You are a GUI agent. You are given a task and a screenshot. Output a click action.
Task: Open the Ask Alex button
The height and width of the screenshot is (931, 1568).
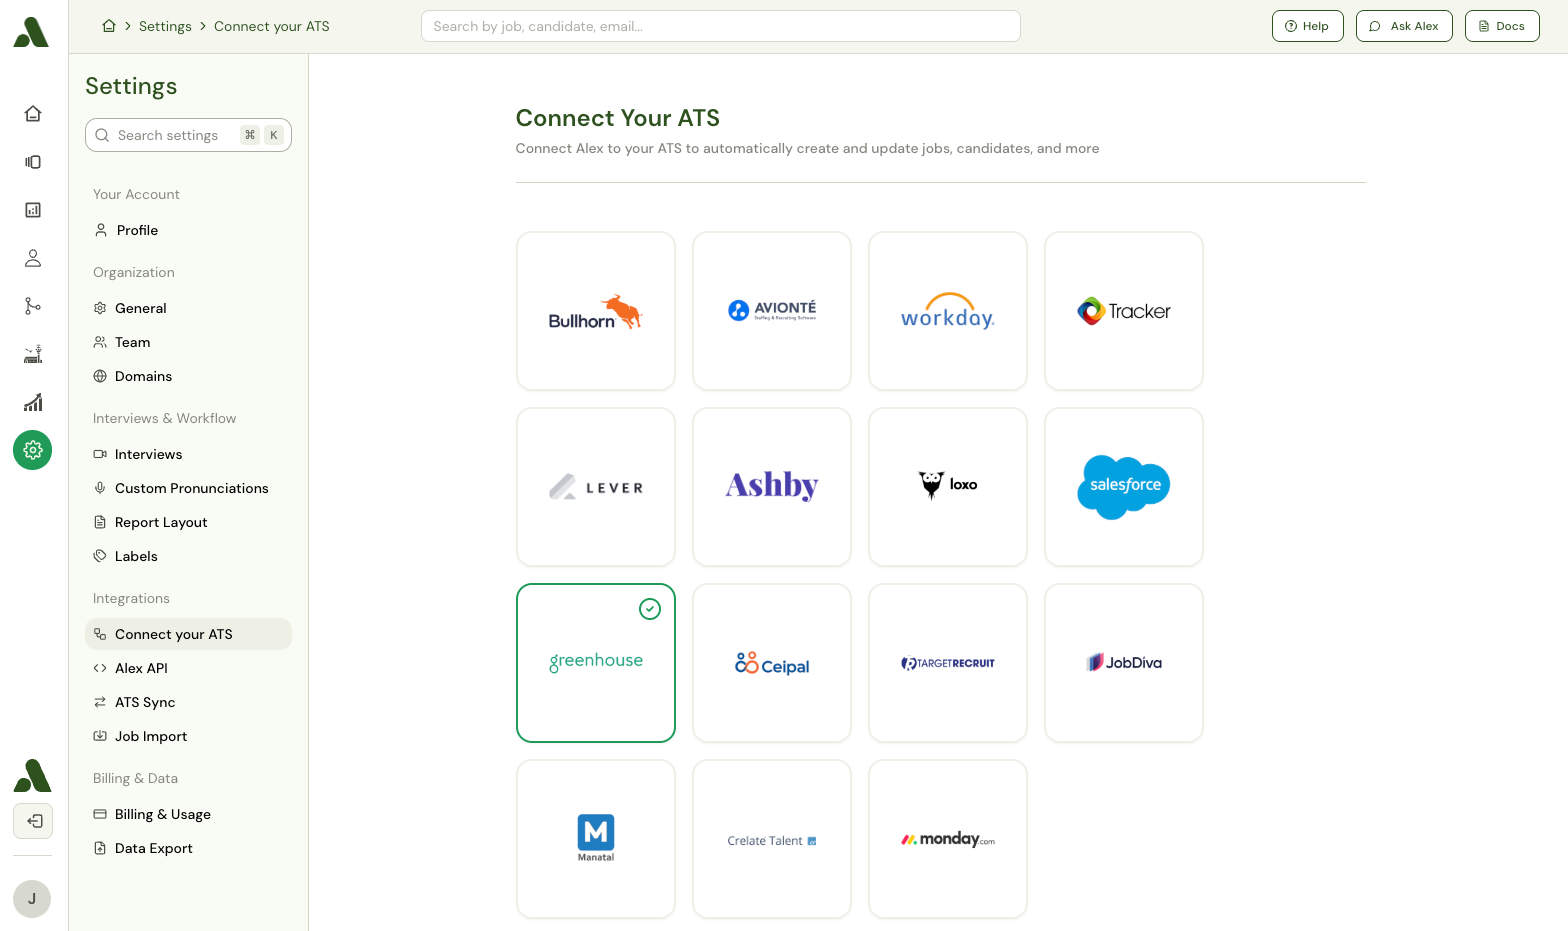tap(1404, 26)
